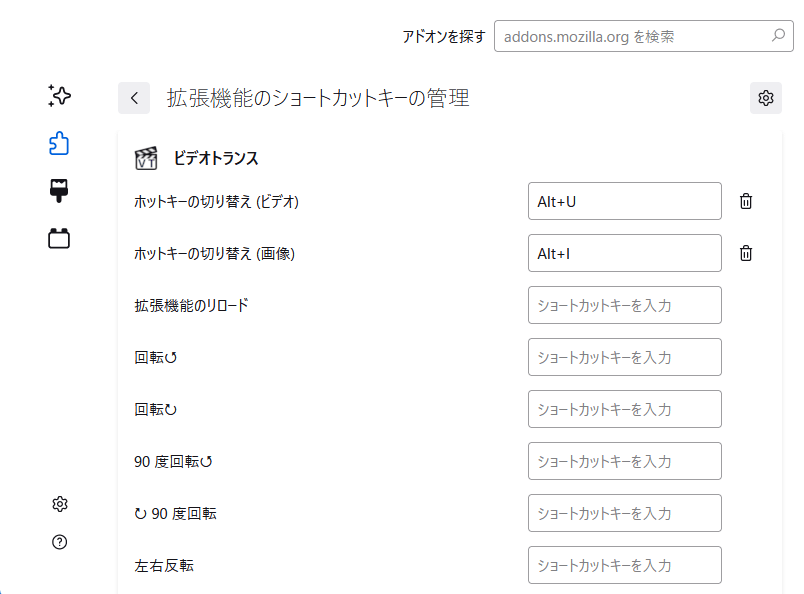The width and height of the screenshot is (804, 594).
Task: Focus the addons.mozilla.org search field
Action: (x=644, y=36)
